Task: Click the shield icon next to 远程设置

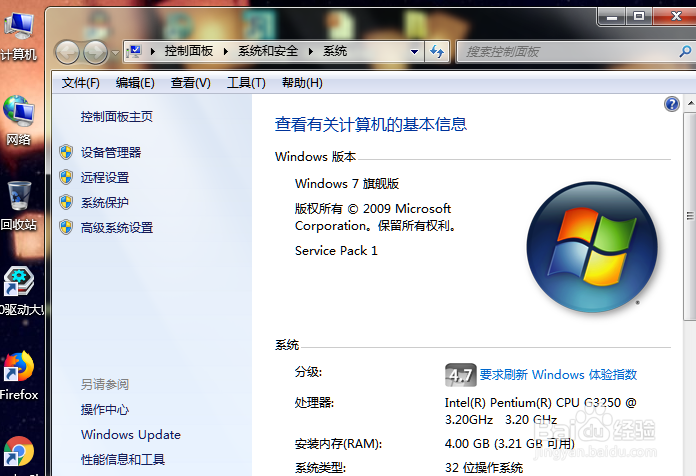Action: pyautogui.click(x=66, y=177)
